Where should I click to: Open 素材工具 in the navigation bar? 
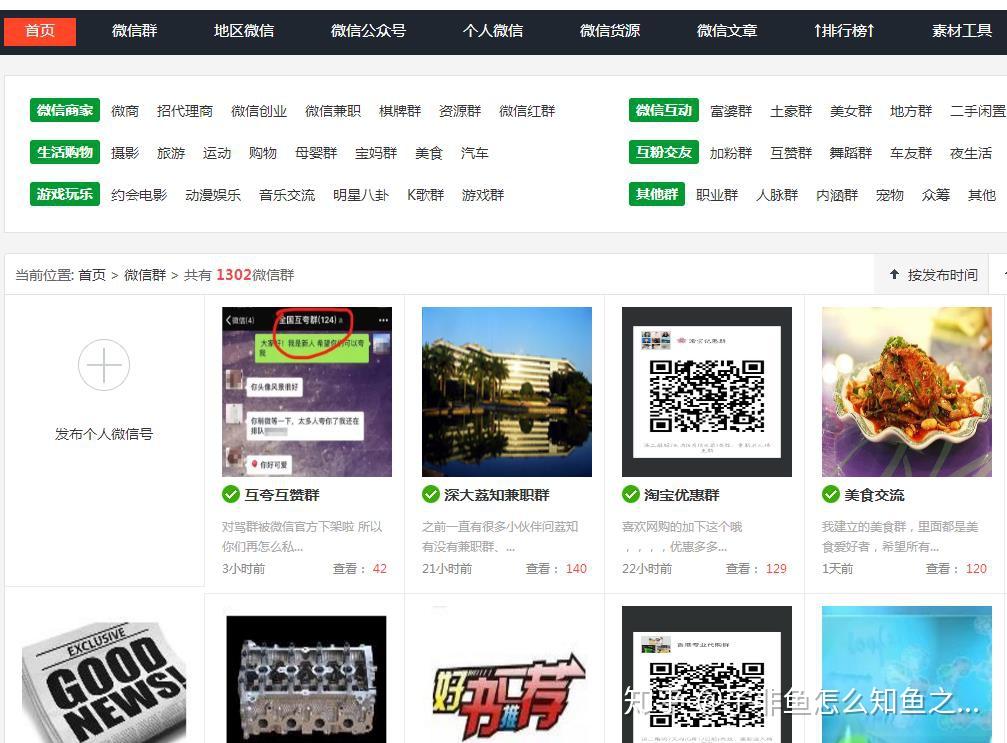tap(962, 31)
